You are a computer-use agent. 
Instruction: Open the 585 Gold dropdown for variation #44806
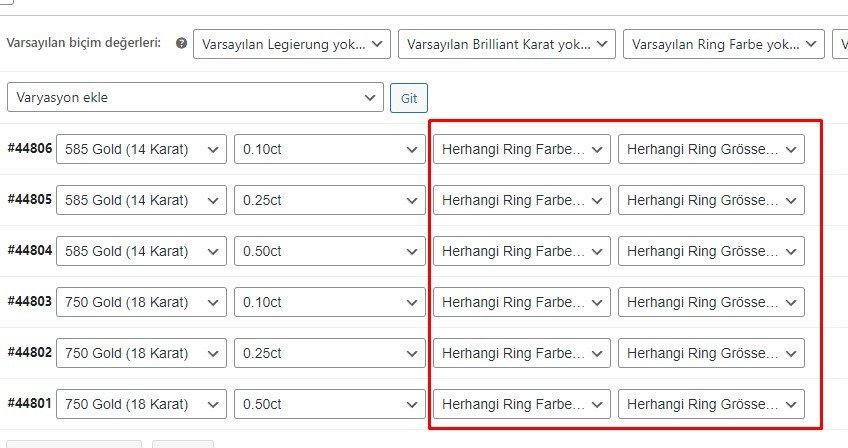pyautogui.click(x=141, y=149)
